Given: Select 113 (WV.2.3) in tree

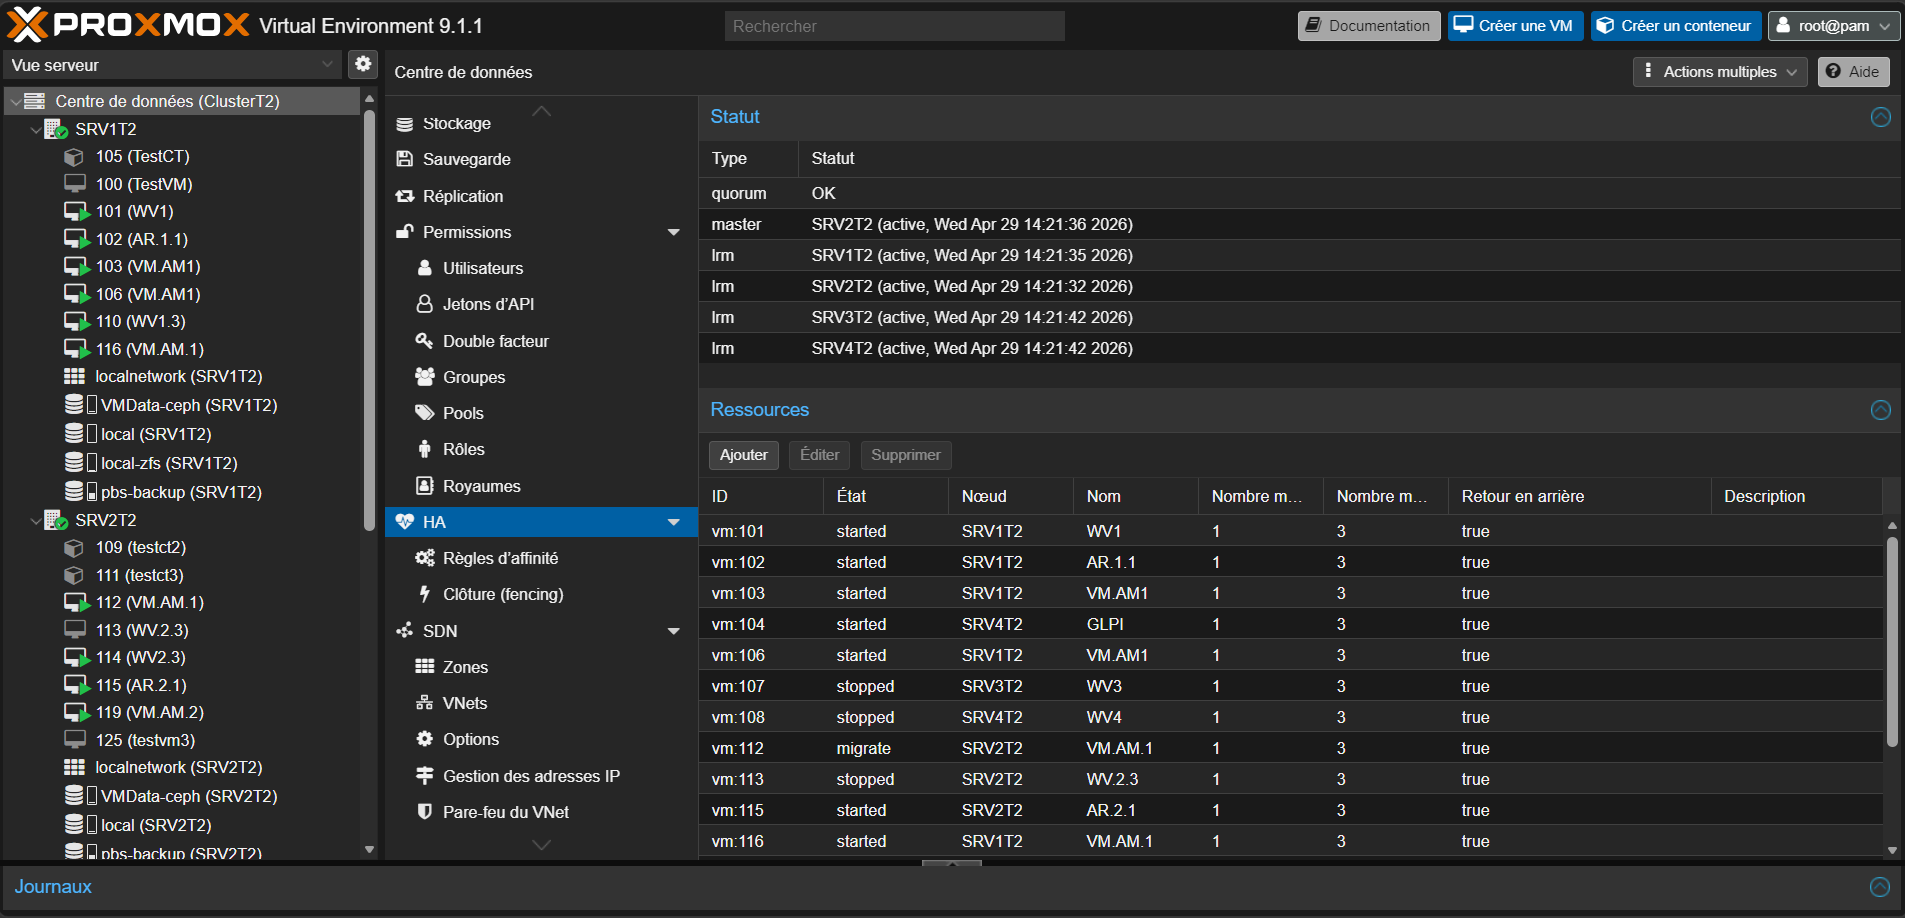Looking at the screenshot, I should (142, 630).
